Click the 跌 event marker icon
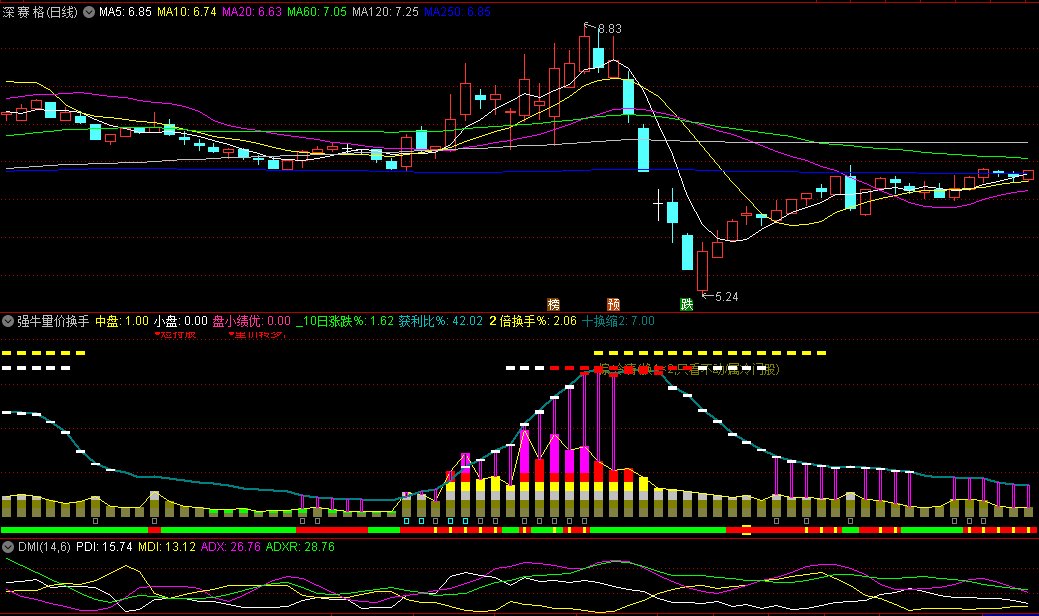Image resolution: width=1039 pixels, height=616 pixels. (x=686, y=304)
